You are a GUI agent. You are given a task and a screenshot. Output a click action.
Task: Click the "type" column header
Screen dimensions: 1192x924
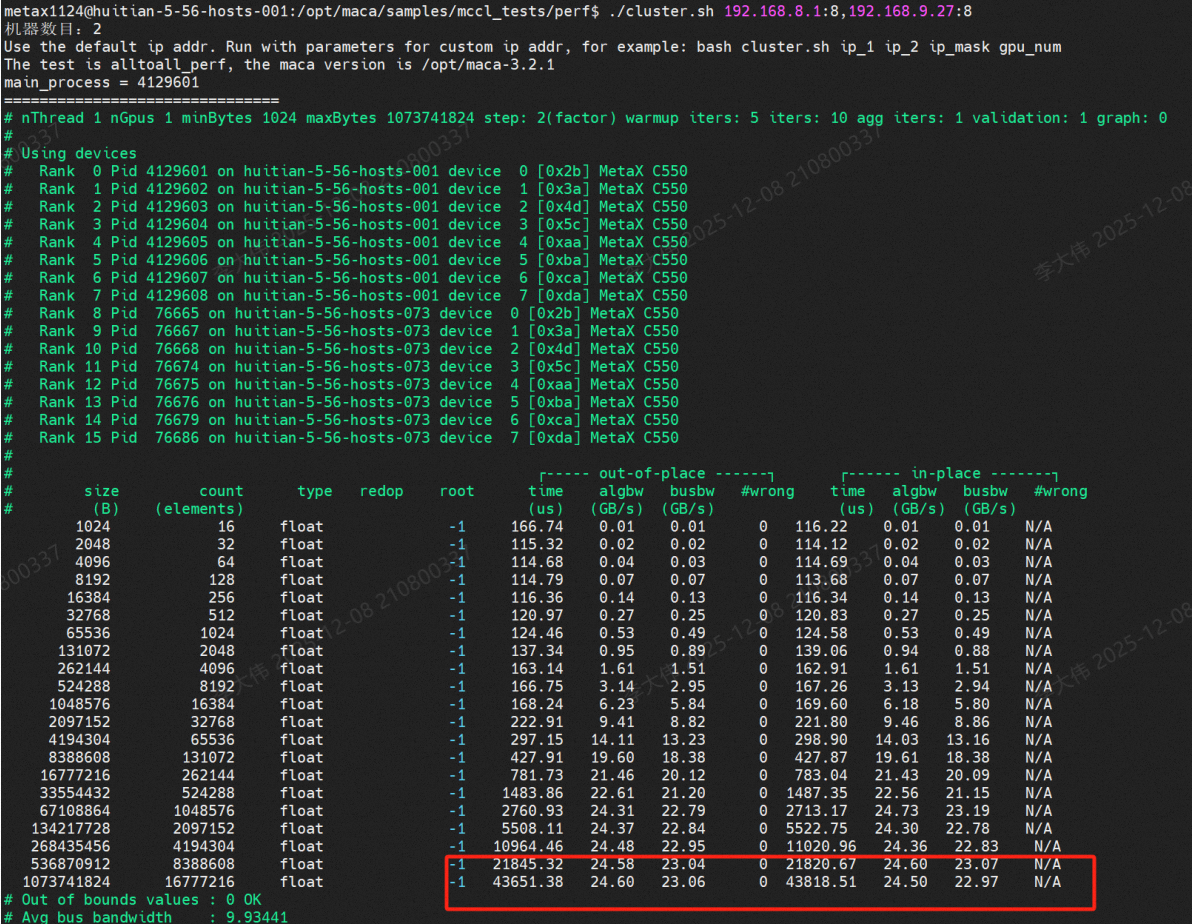315,491
